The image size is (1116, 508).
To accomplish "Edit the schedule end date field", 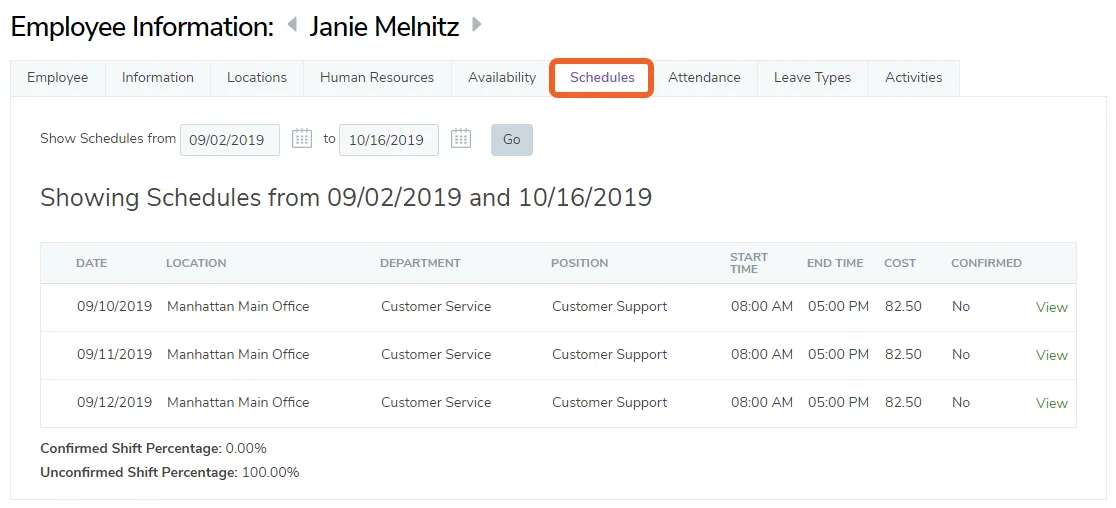I will pyautogui.click(x=389, y=139).
